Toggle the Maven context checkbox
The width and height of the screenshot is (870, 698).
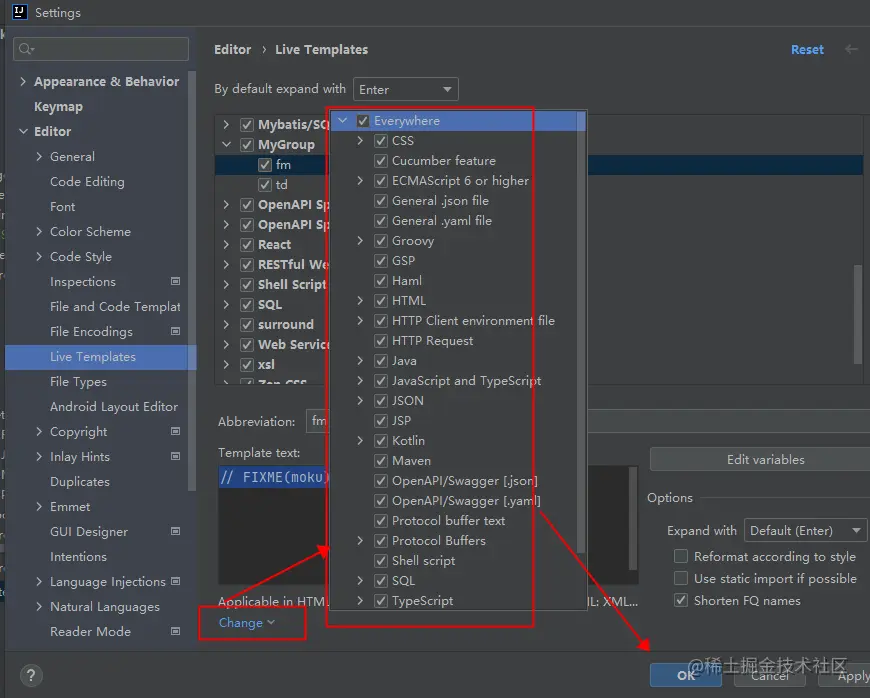coord(381,461)
